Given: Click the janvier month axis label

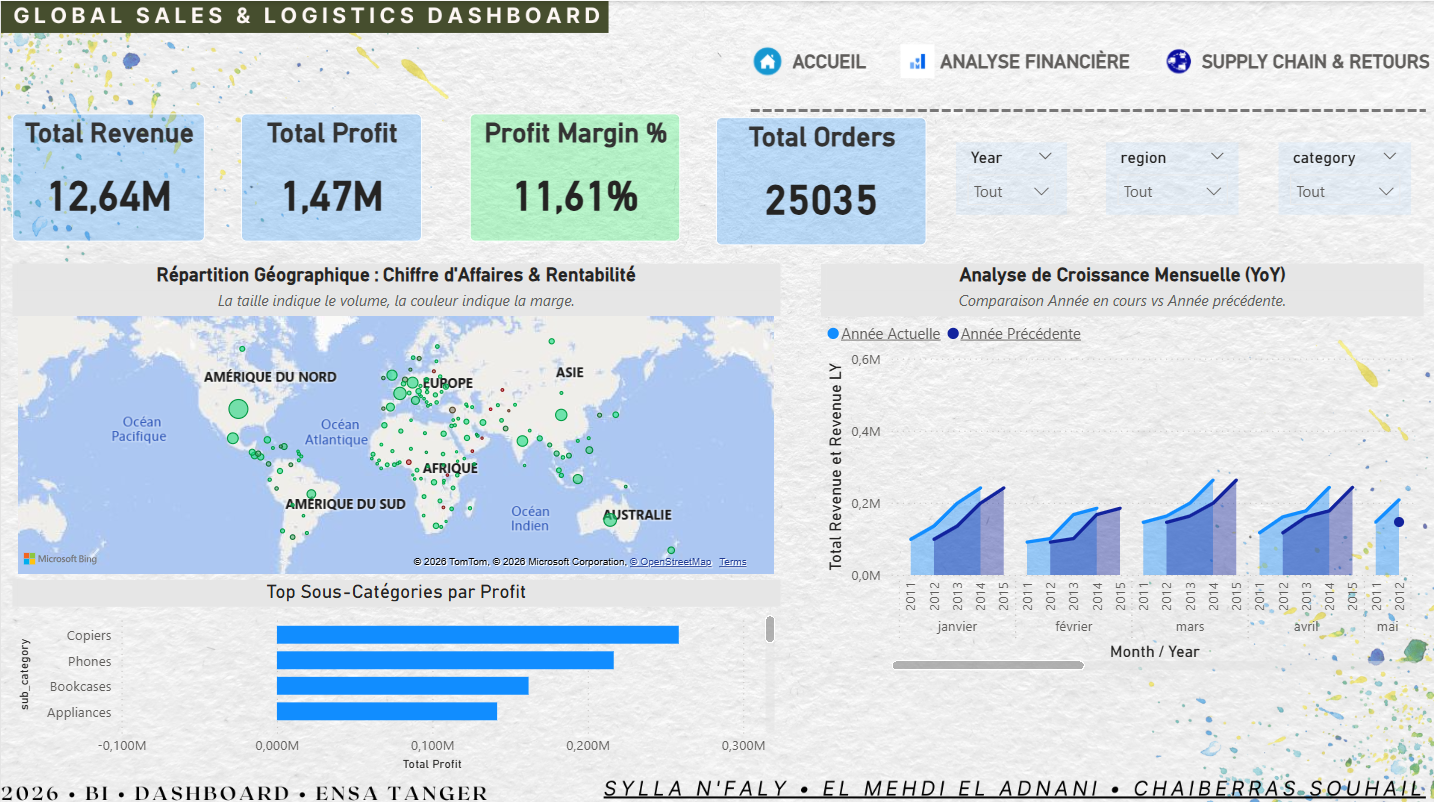Looking at the screenshot, I should 957,627.
